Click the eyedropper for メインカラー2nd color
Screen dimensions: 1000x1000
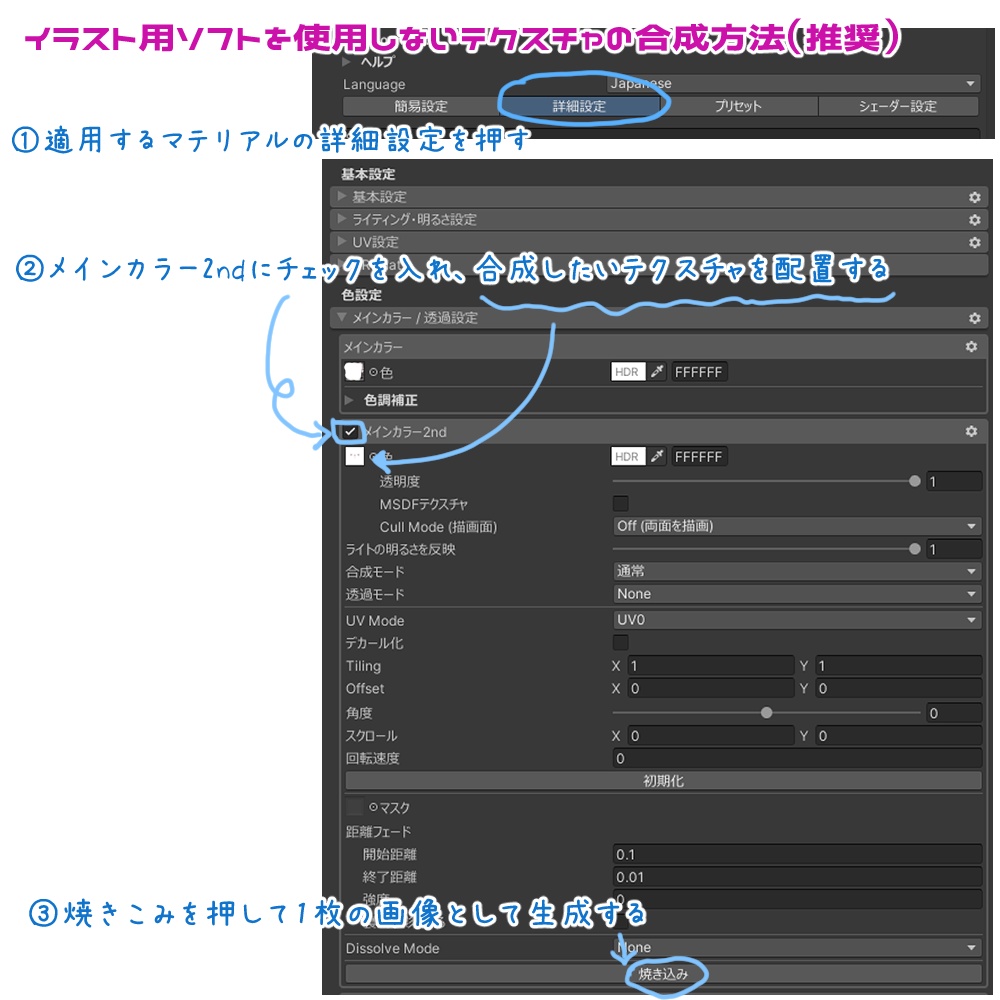coord(654,456)
